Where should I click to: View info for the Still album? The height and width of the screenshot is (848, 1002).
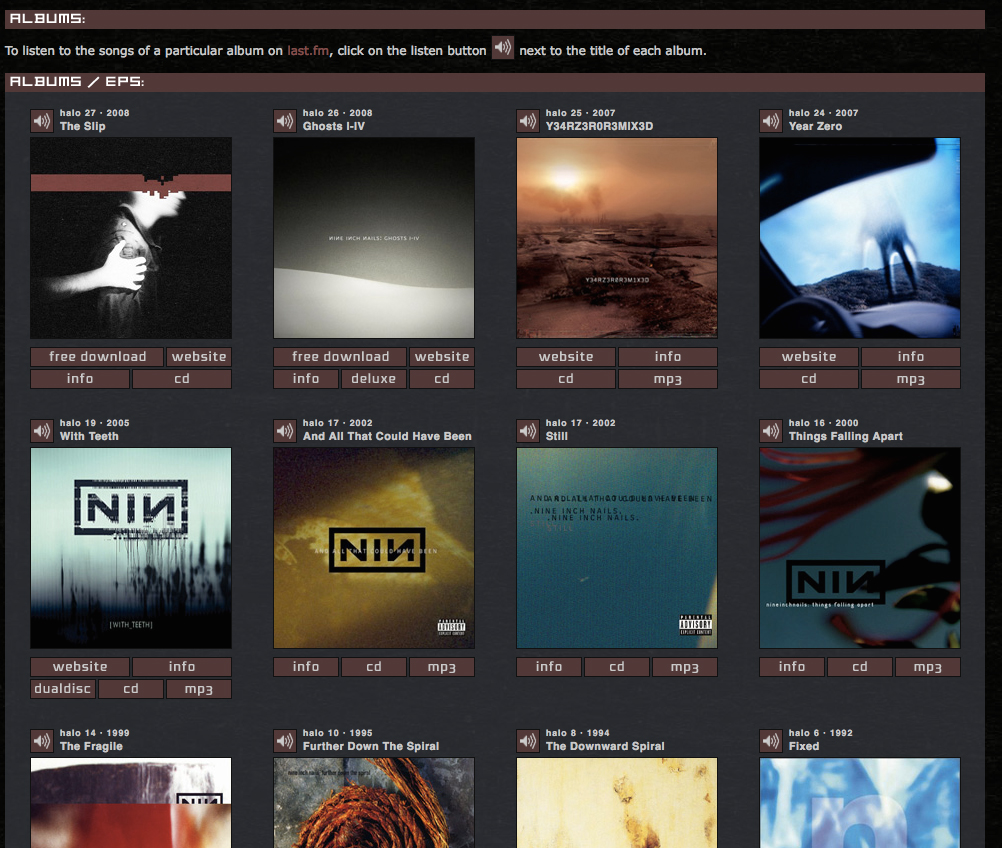548,667
